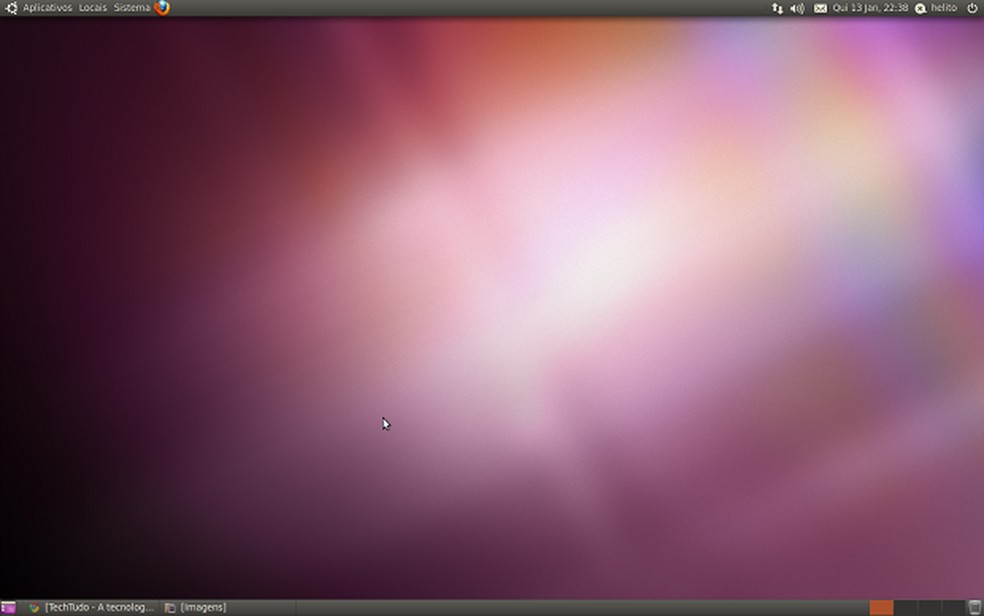
Task: Open the network connections indicator
Action: point(778,8)
